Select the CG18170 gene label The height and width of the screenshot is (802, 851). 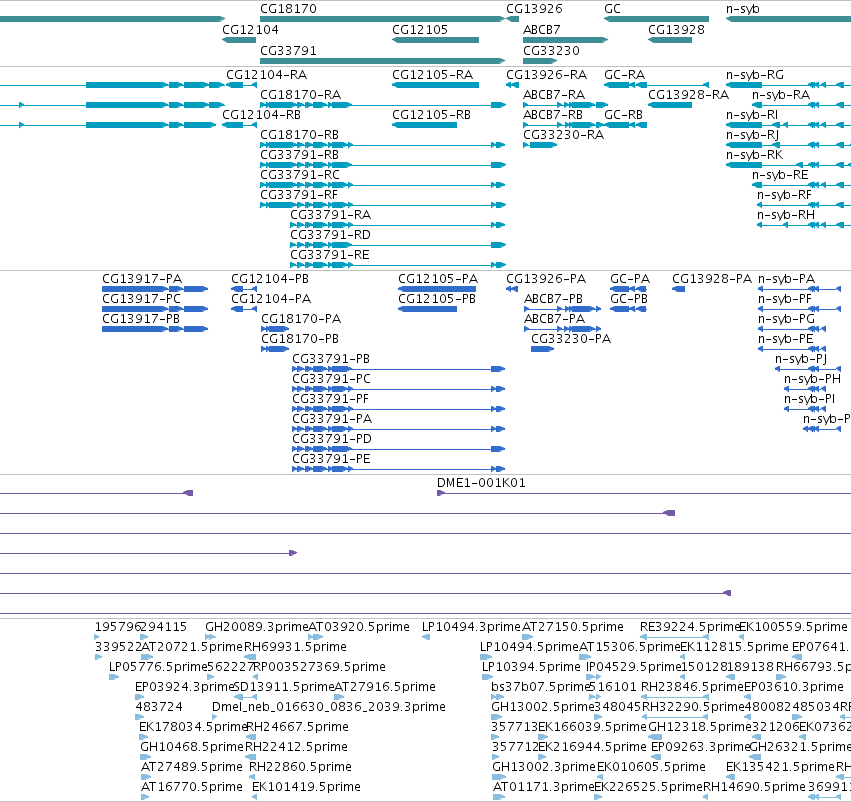[288, 9]
